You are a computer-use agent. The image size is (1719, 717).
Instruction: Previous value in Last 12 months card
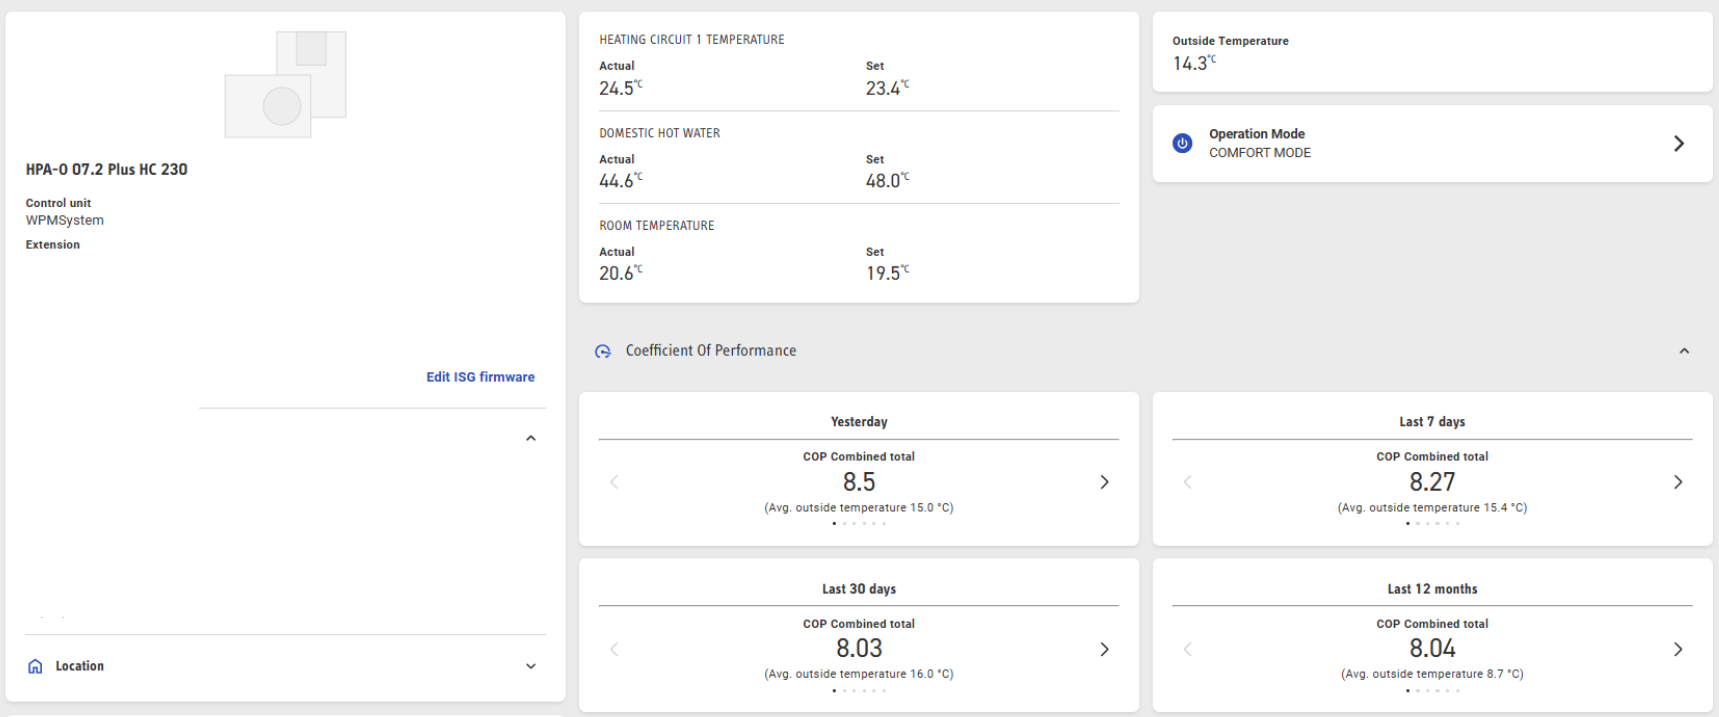tap(1188, 649)
